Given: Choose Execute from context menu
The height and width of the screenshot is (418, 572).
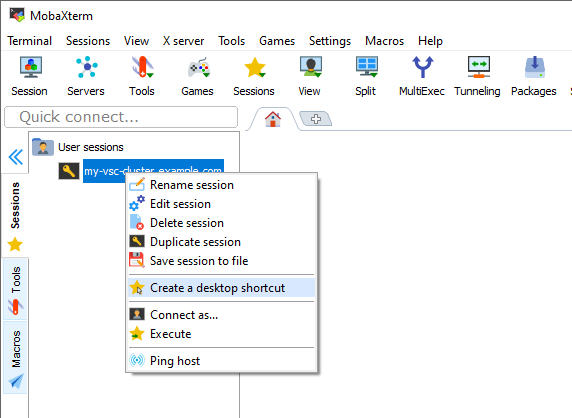Looking at the screenshot, I should [221, 334].
